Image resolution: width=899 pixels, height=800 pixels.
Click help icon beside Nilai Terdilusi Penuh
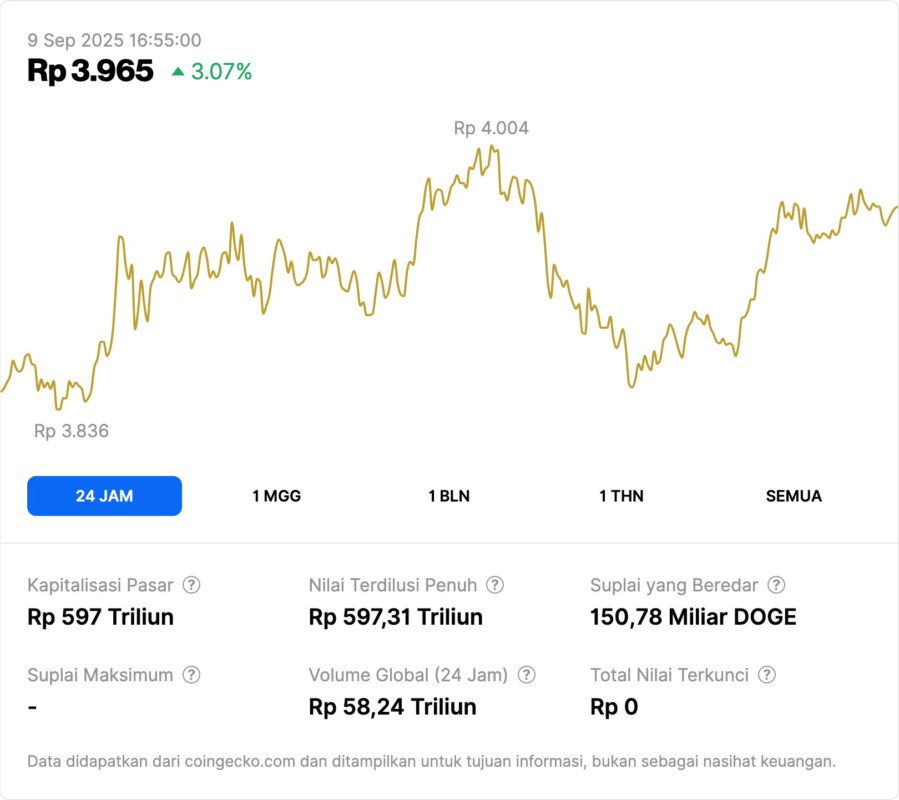click(x=495, y=585)
